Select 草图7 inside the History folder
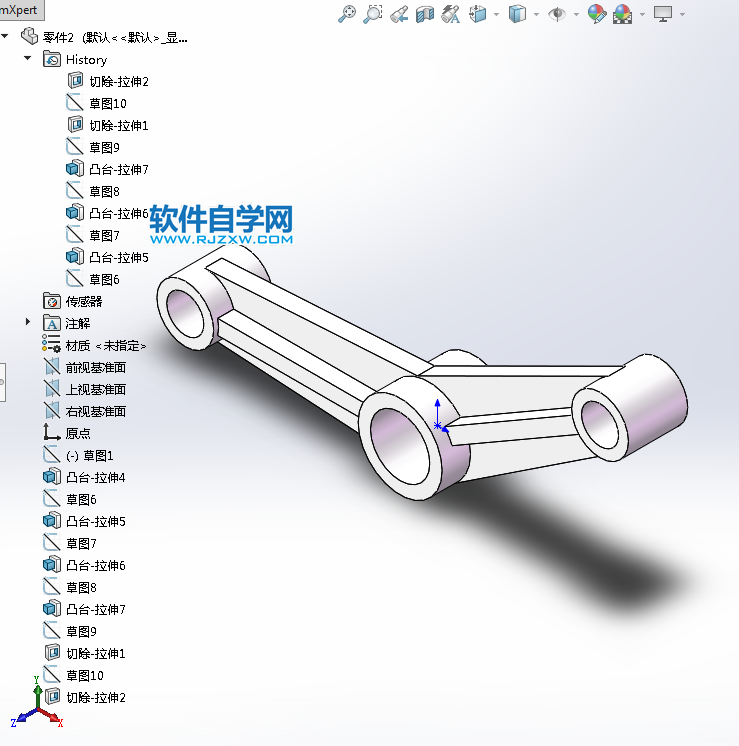The width and height of the screenshot is (739, 746). pos(93,235)
